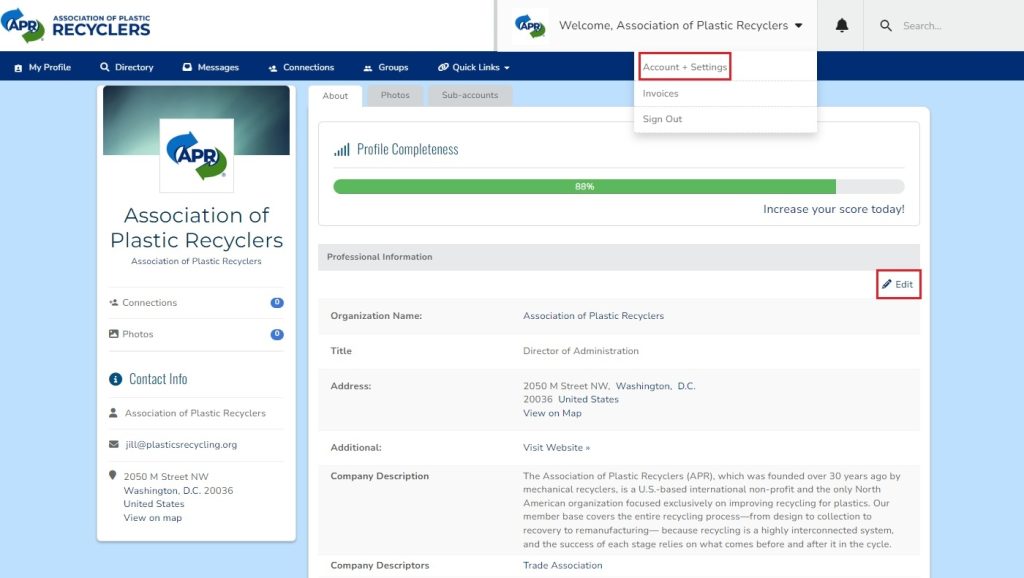Open Messages from the navigation bar
The width and height of the screenshot is (1024, 578).
click(x=210, y=67)
